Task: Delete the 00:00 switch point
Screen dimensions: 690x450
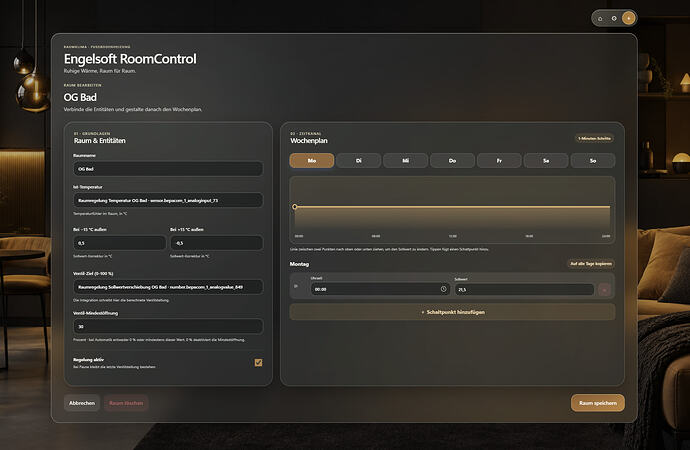Action: point(604,289)
